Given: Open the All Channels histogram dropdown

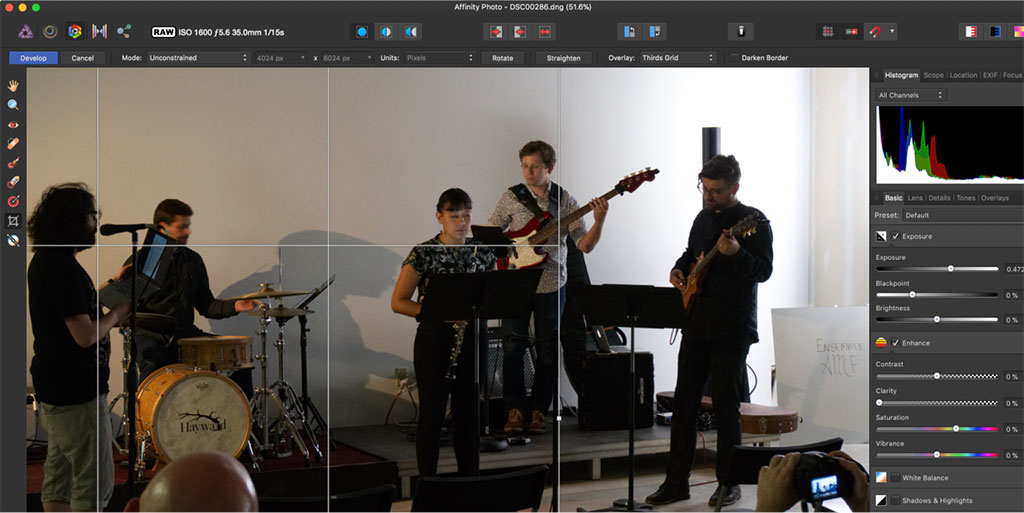Looking at the screenshot, I should 911,95.
